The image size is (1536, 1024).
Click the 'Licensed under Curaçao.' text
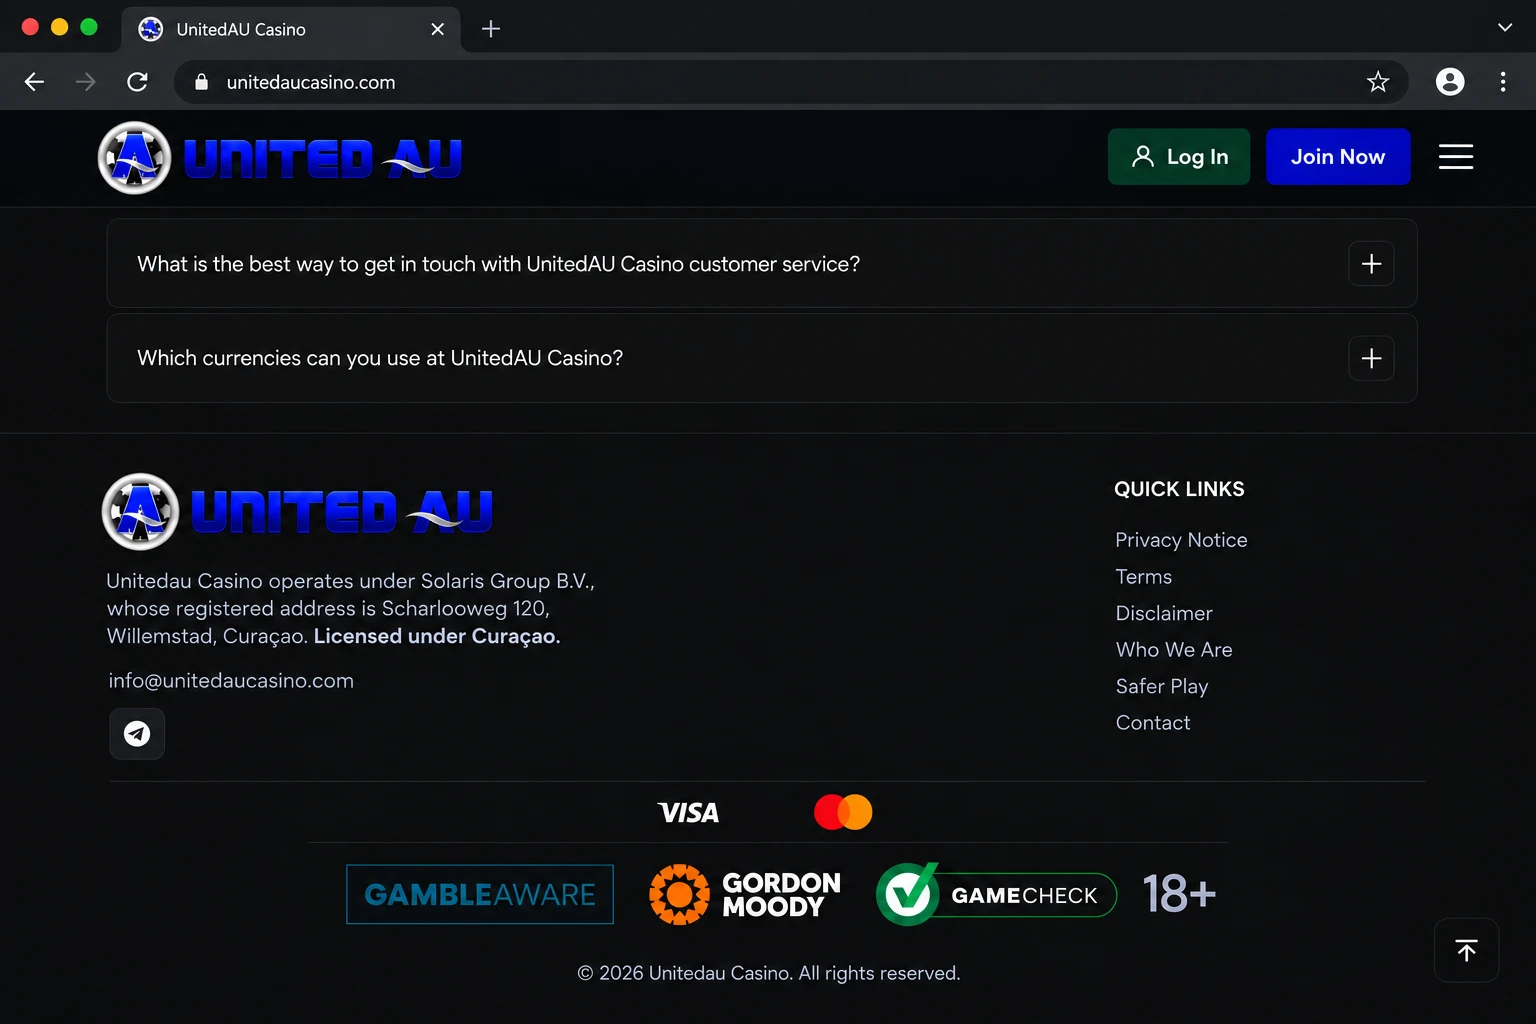point(437,636)
